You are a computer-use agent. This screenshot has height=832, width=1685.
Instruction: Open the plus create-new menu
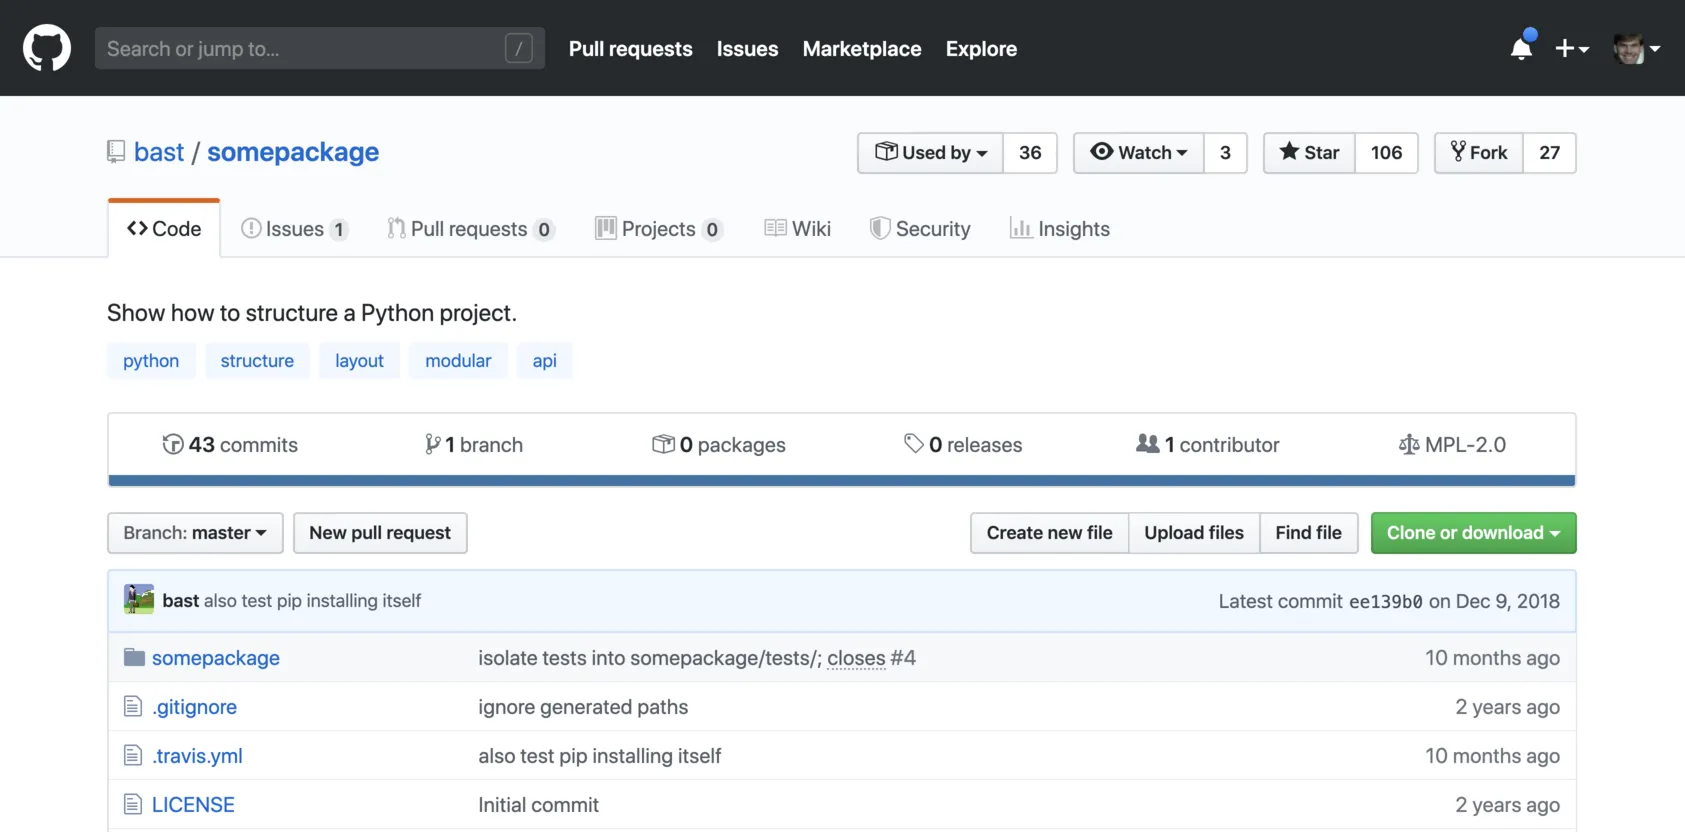1572,48
